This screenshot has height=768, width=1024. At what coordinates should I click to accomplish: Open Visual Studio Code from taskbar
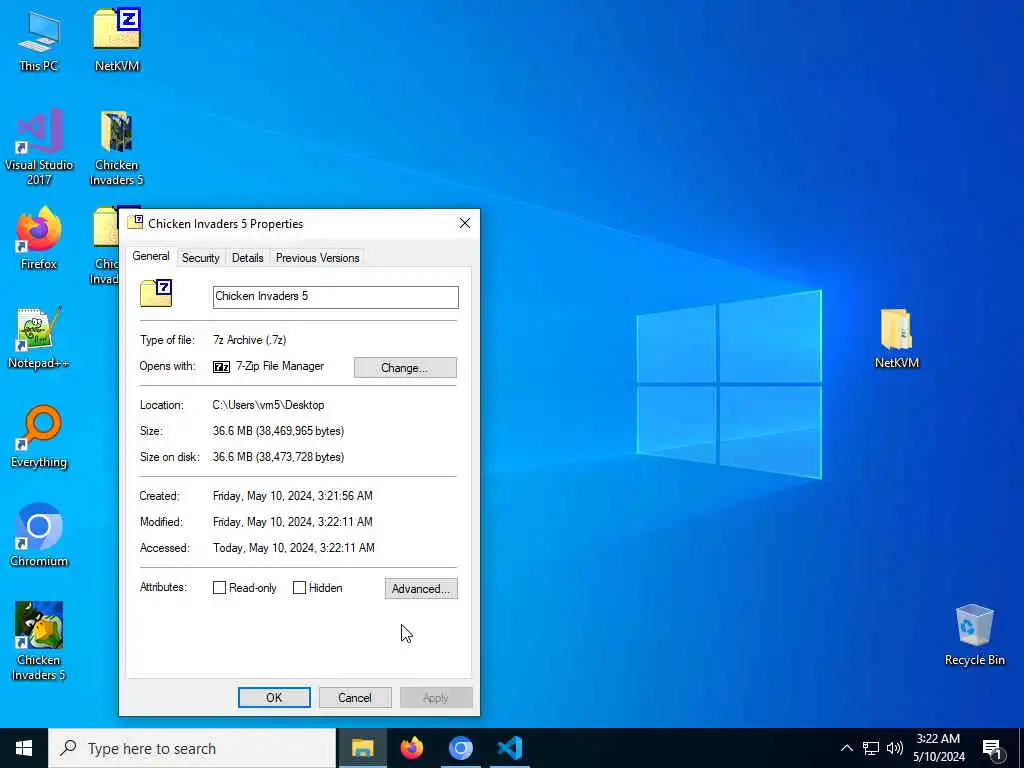pos(509,748)
